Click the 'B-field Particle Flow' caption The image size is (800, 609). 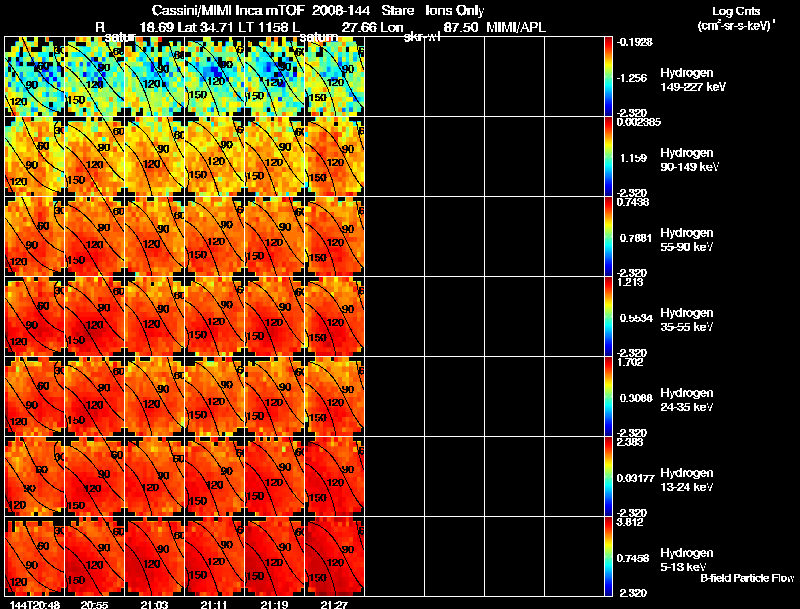(747, 578)
